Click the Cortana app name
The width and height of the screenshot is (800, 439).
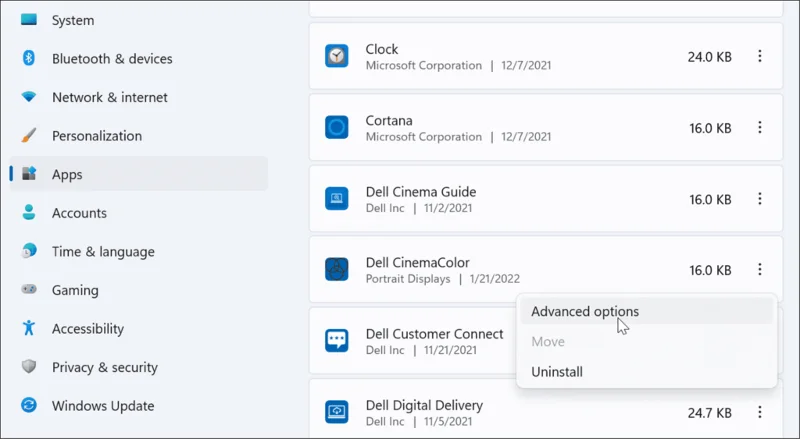tap(389, 120)
